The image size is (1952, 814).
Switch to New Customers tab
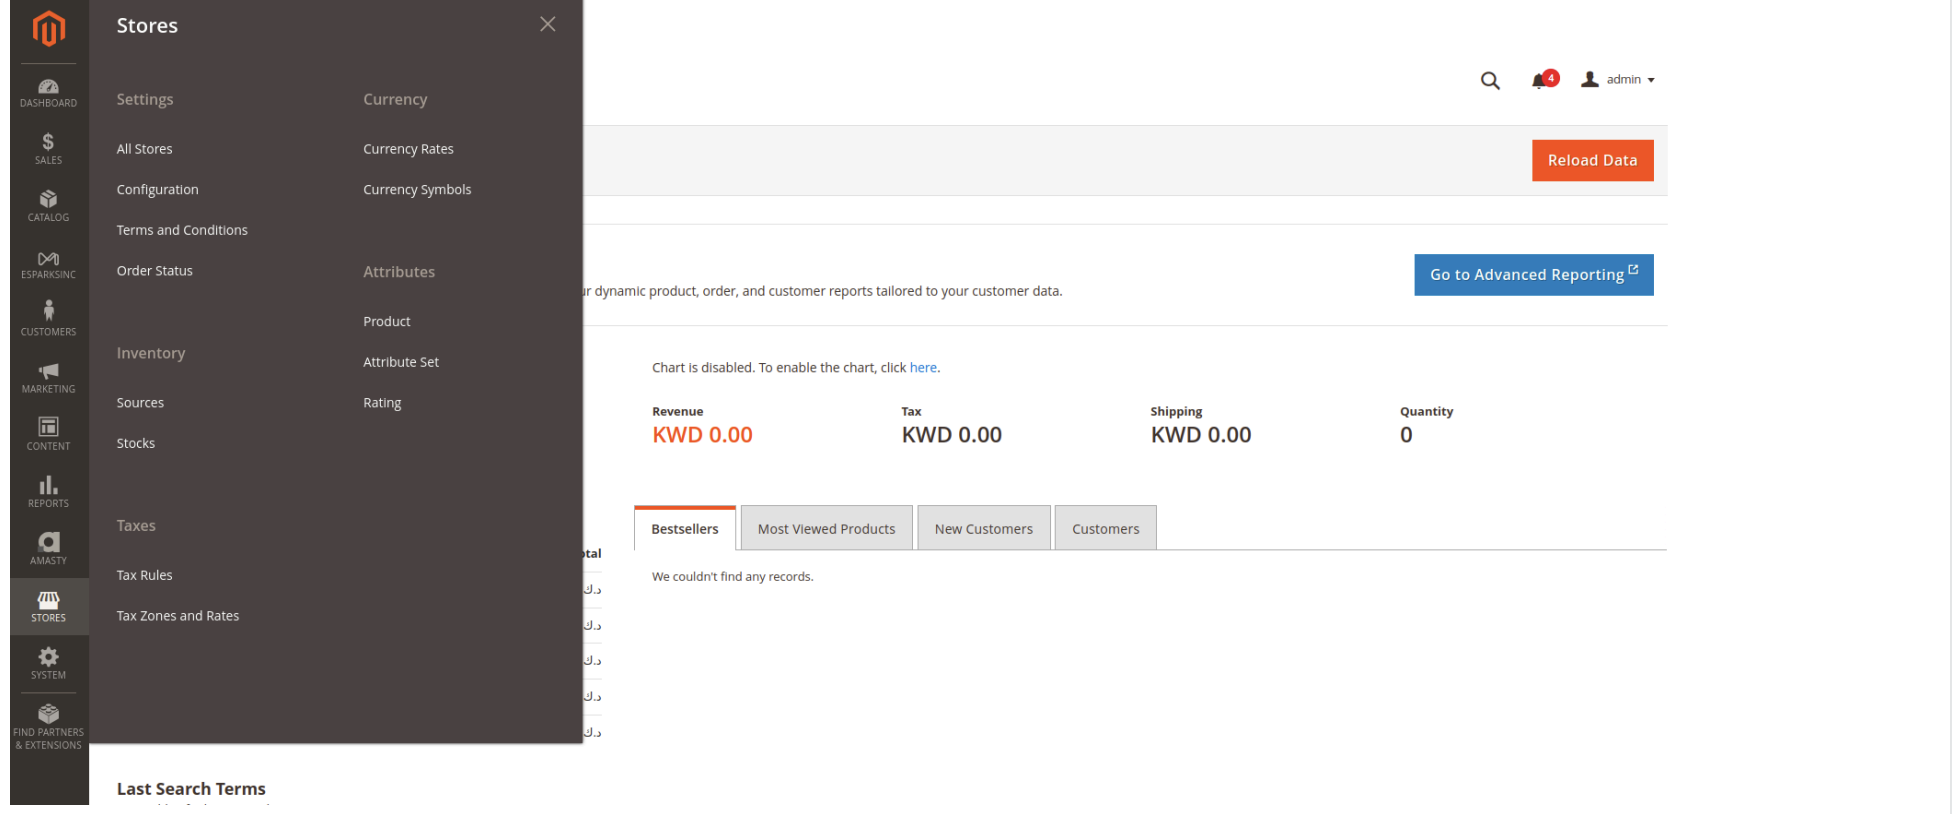[983, 529]
